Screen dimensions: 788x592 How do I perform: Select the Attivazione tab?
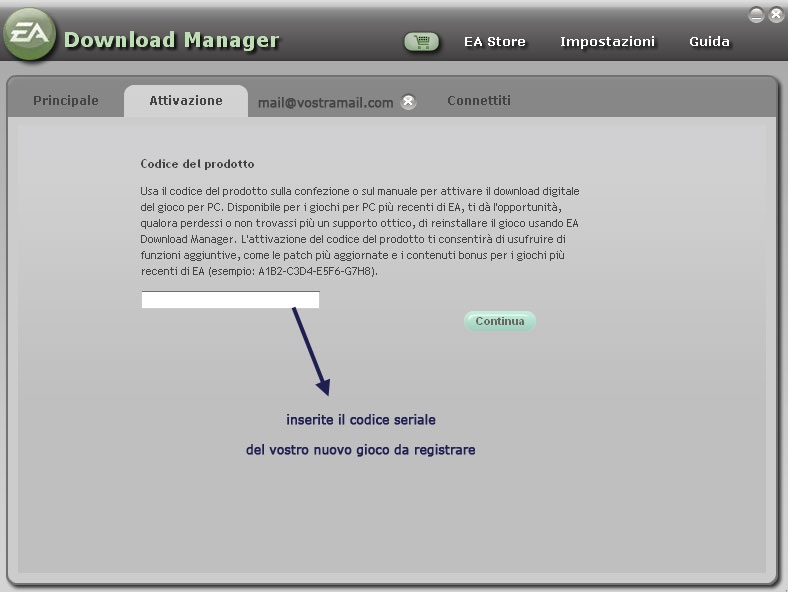186,101
